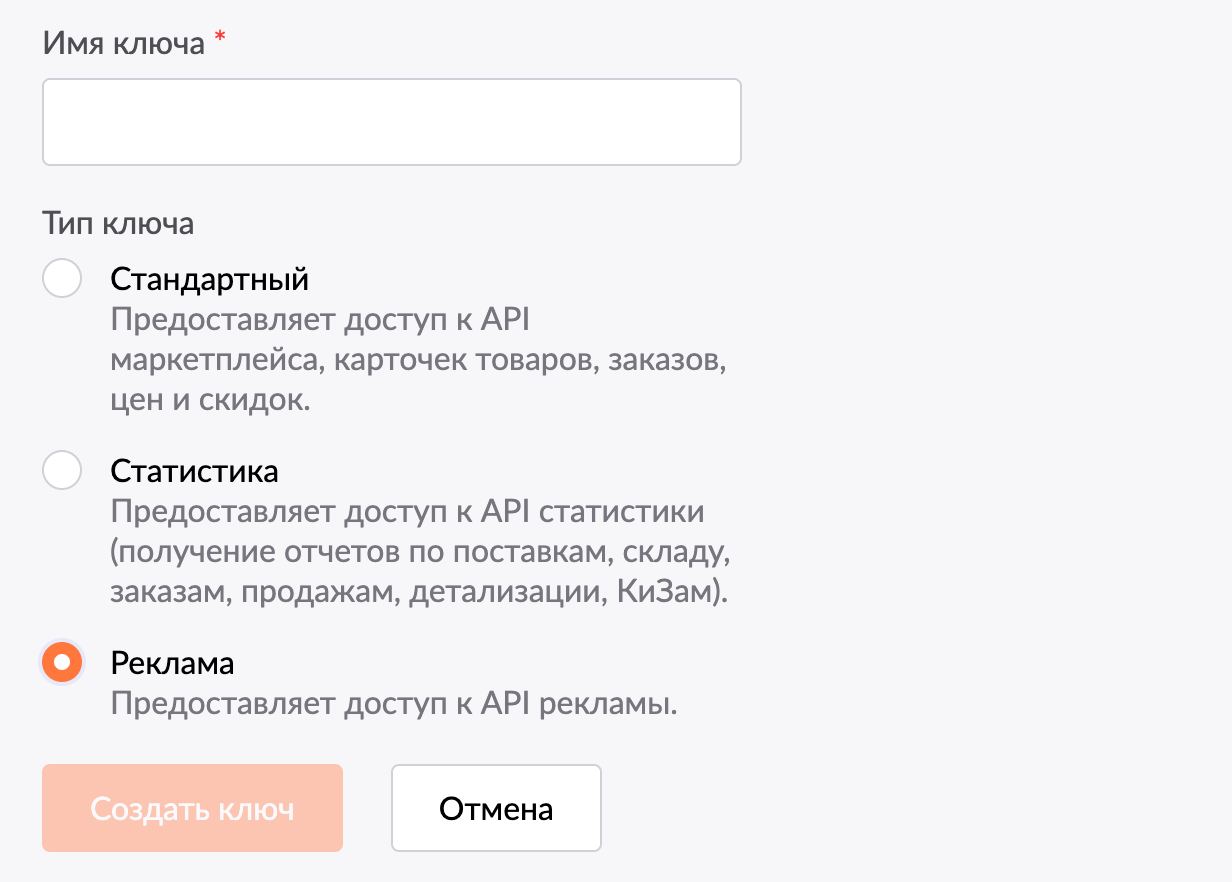1232x882 pixels.
Task: Select the Стандартный radio button
Action: pyautogui.click(x=62, y=278)
